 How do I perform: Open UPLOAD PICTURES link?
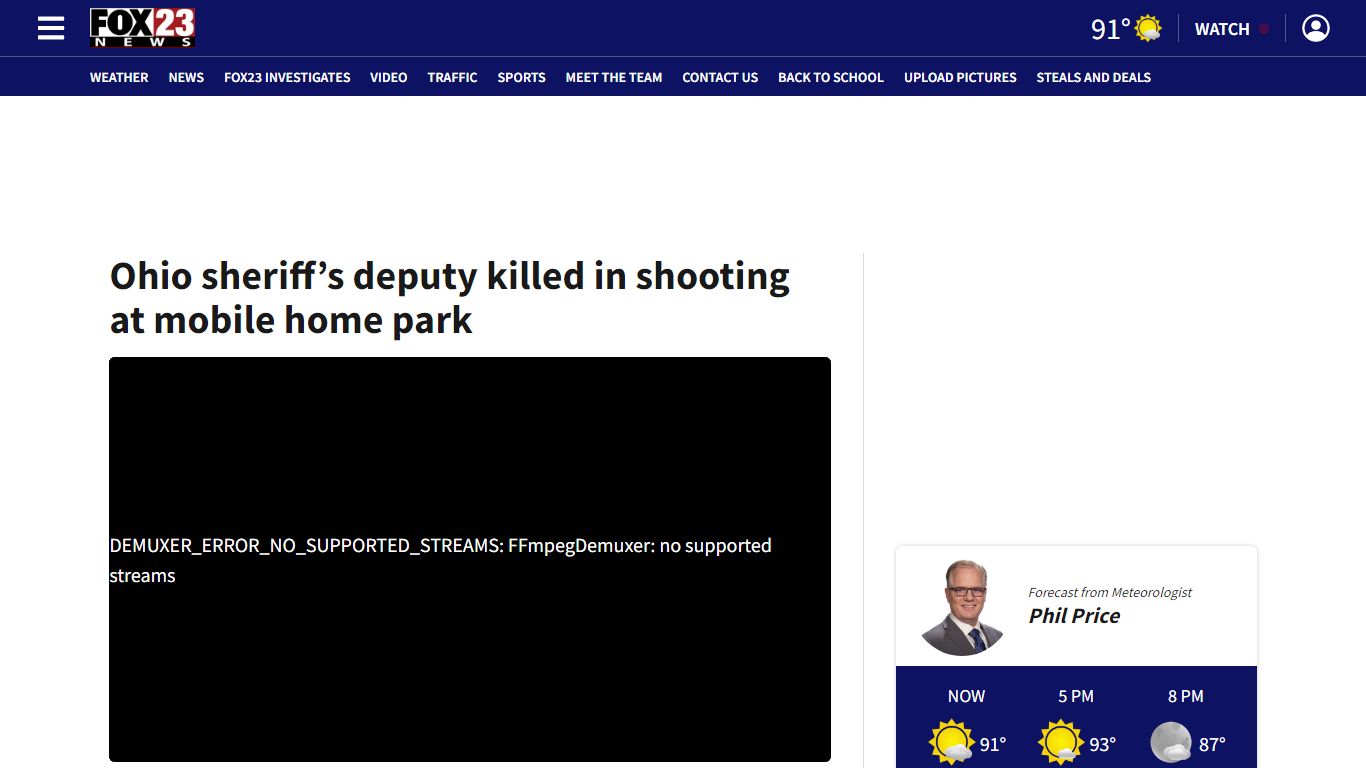pos(960,77)
